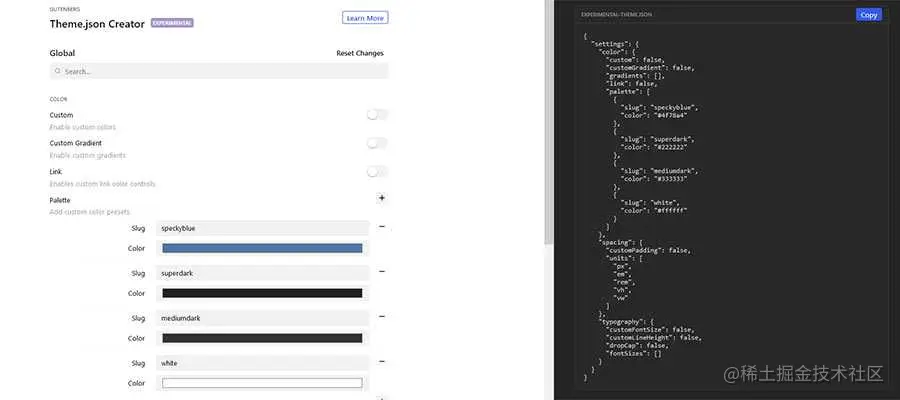Open the Learn More link
Viewport: 900px width, 400px height.
point(365,18)
